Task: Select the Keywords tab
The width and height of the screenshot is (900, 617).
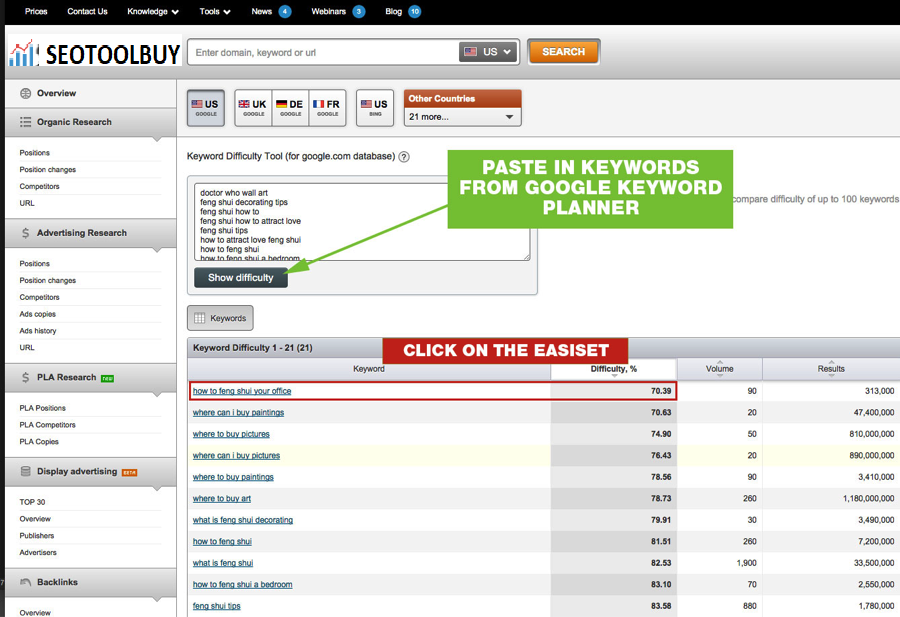Action: coord(220,318)
